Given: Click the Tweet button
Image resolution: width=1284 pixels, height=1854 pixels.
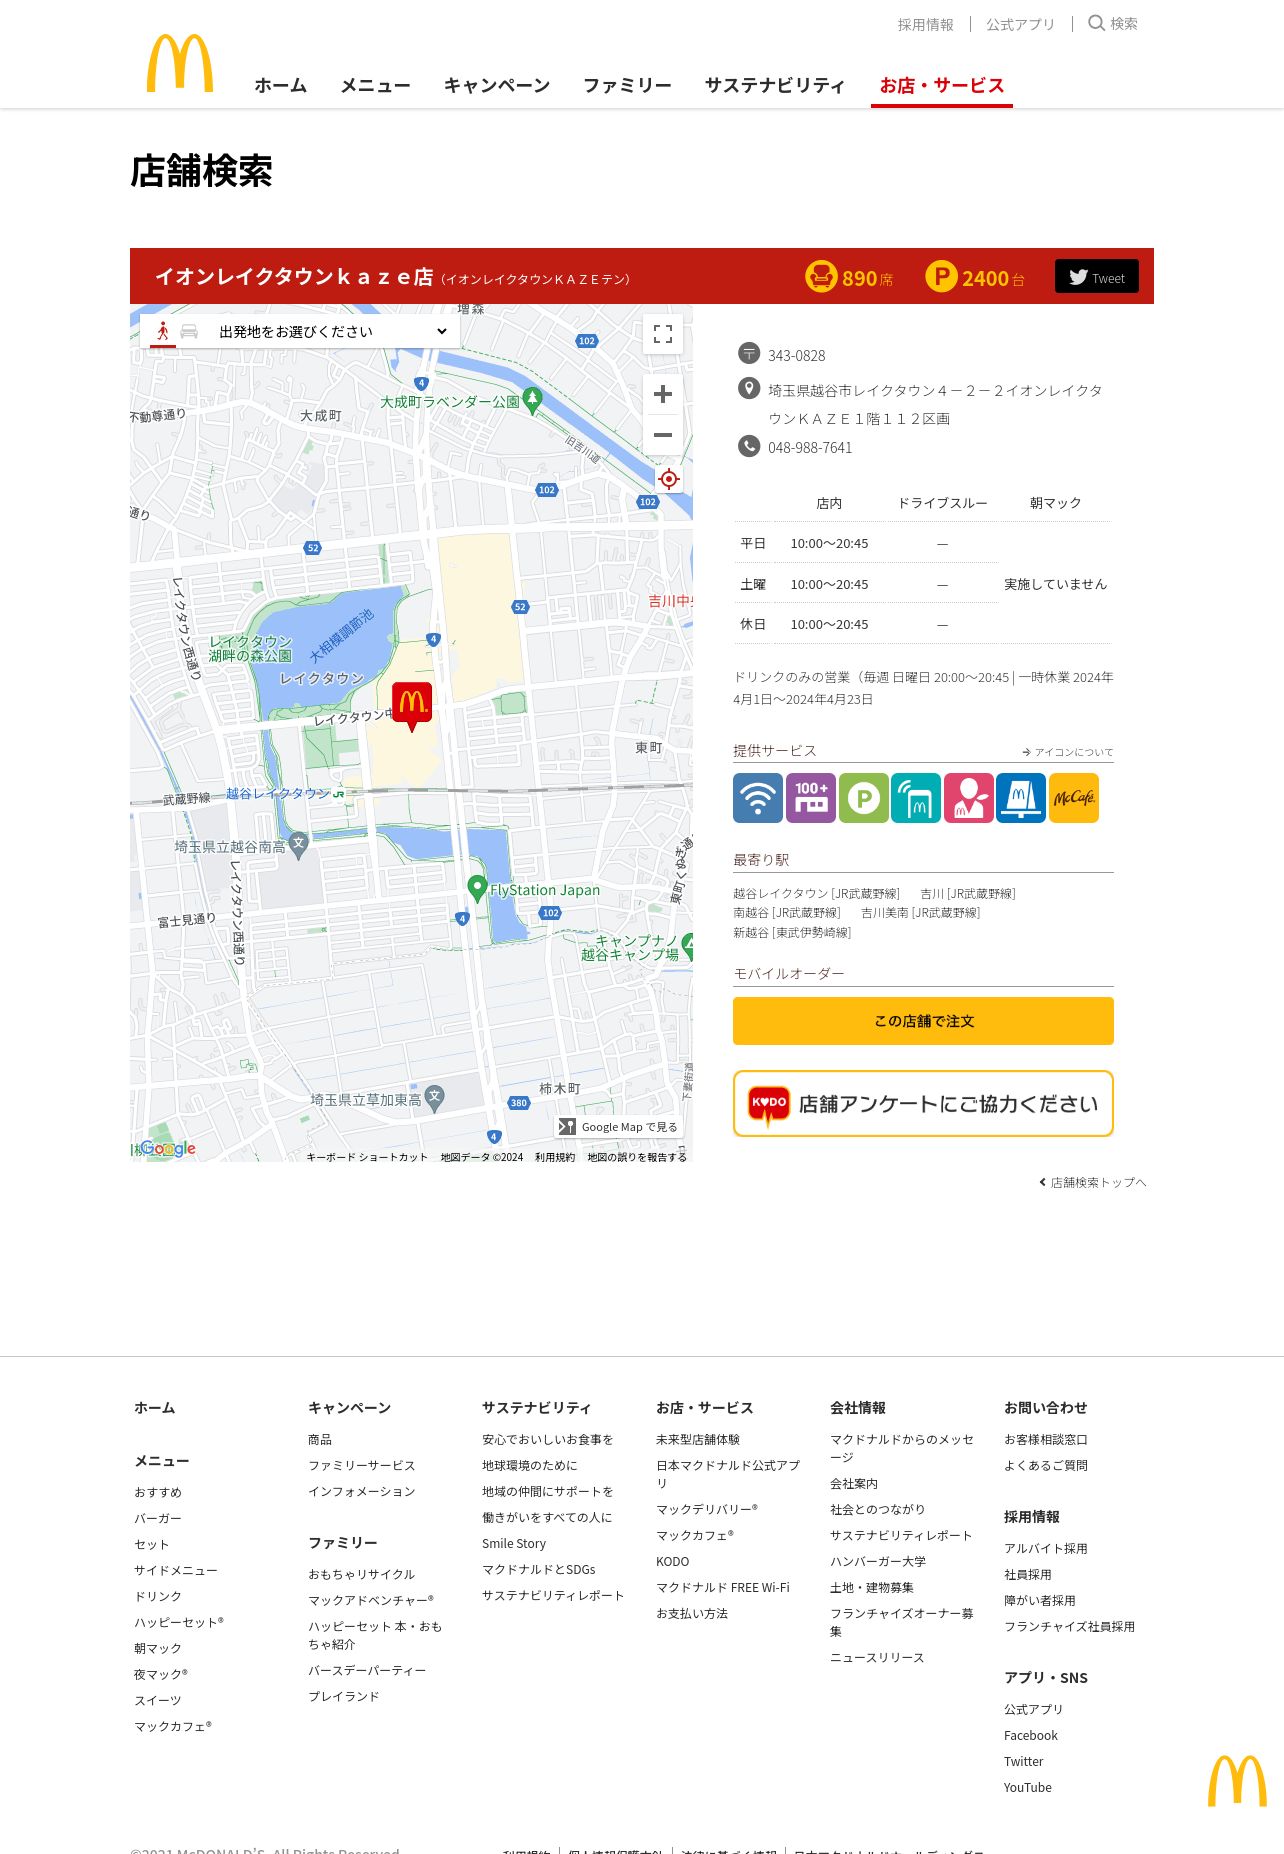Looking at the screenshot, I should tap(1097, 277).
